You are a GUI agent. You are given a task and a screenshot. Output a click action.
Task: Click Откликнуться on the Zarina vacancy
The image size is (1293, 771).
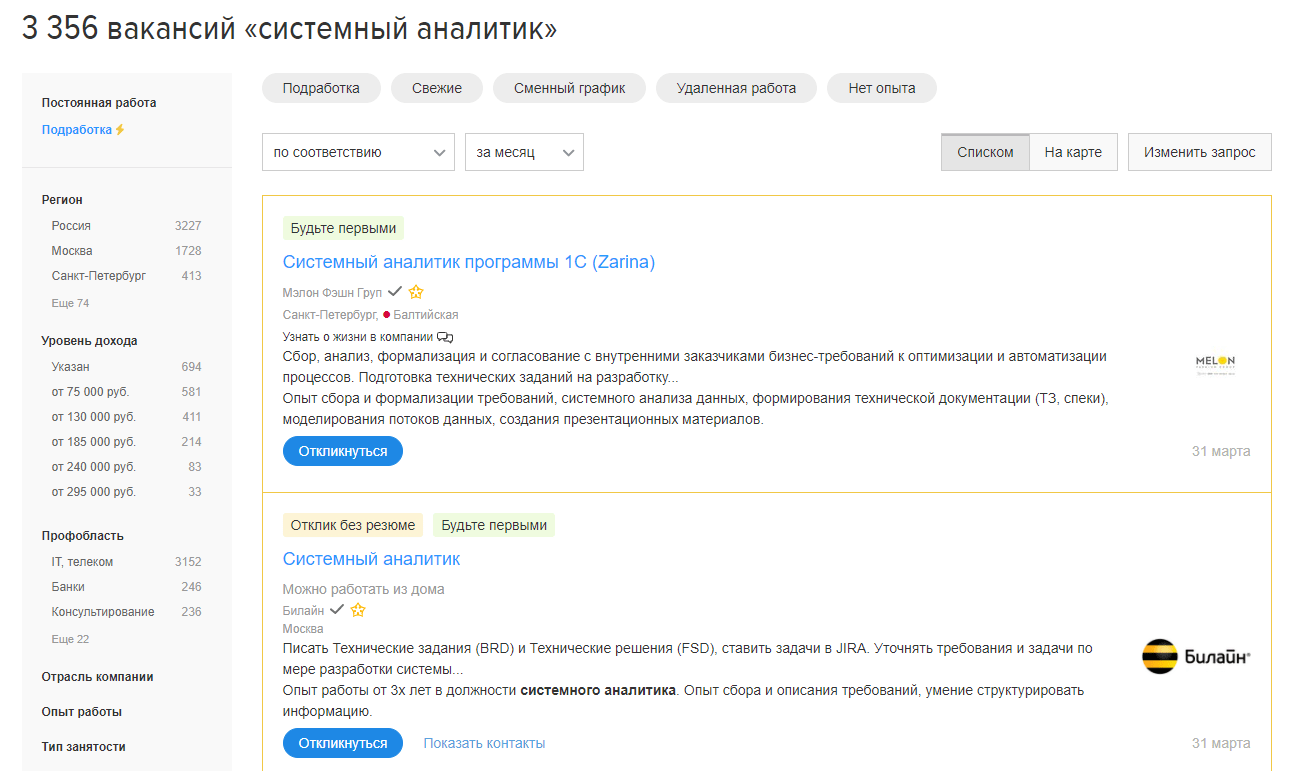(x=342, y=451)
